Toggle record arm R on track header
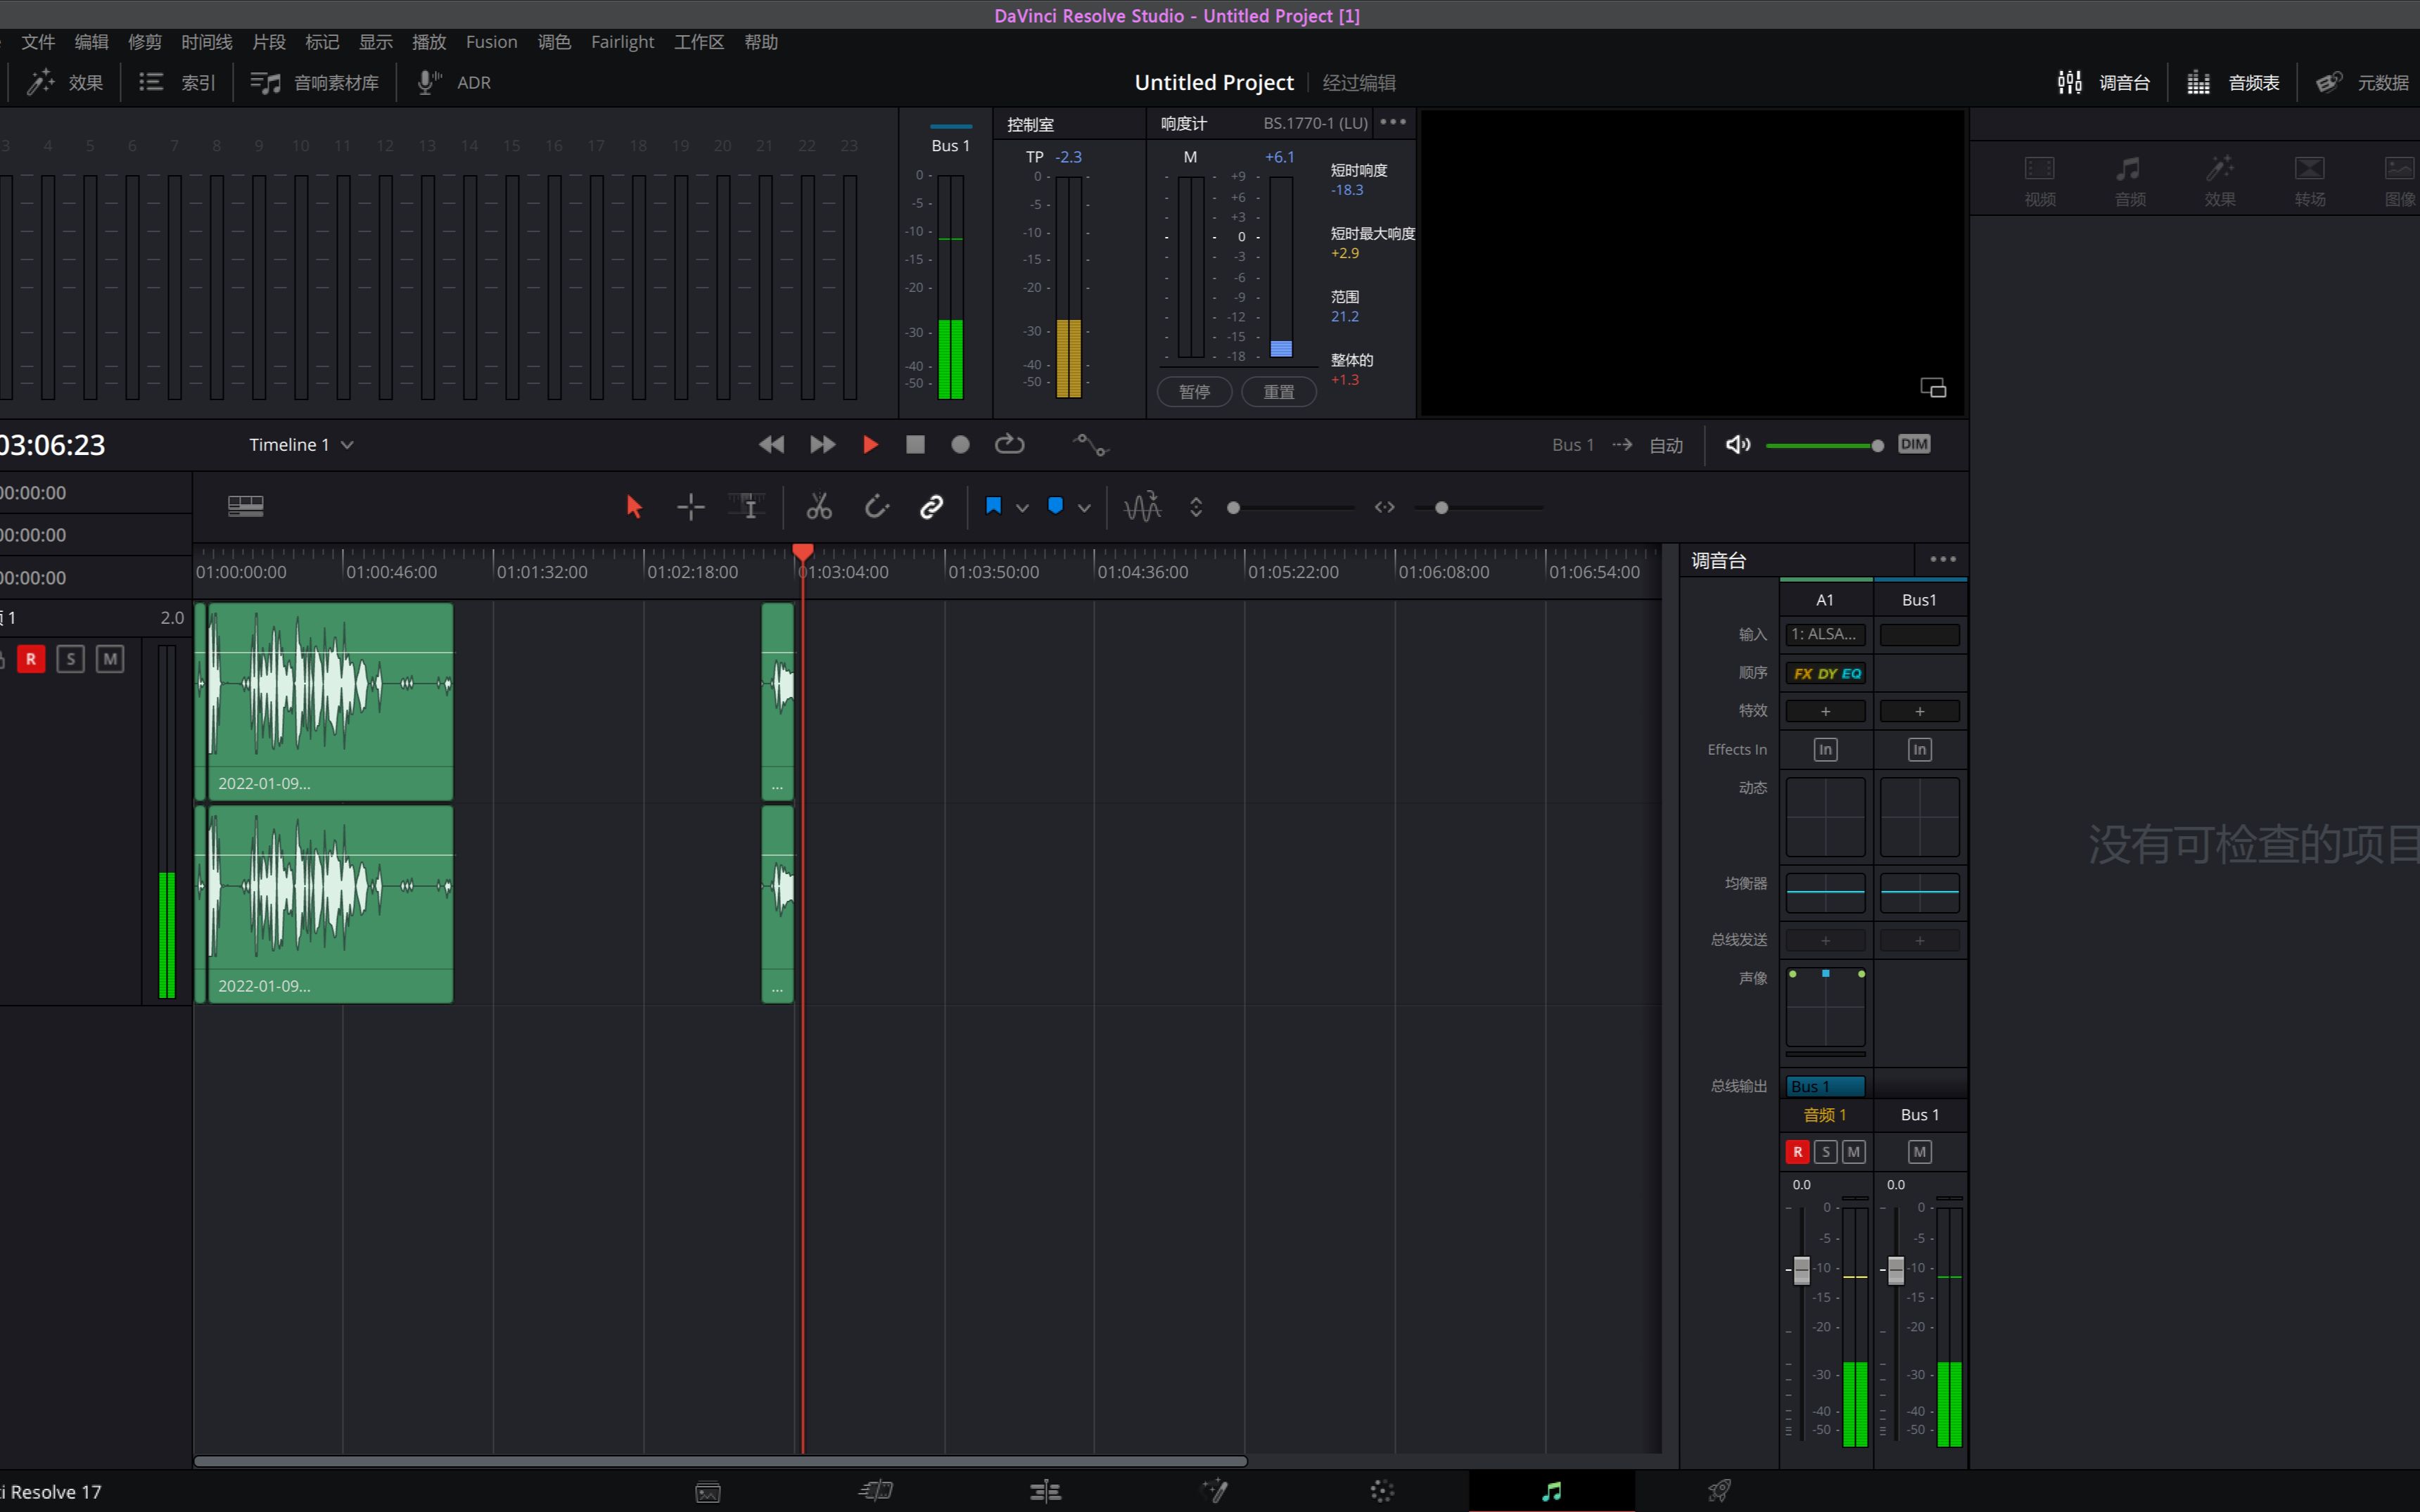 click(31, 659)
